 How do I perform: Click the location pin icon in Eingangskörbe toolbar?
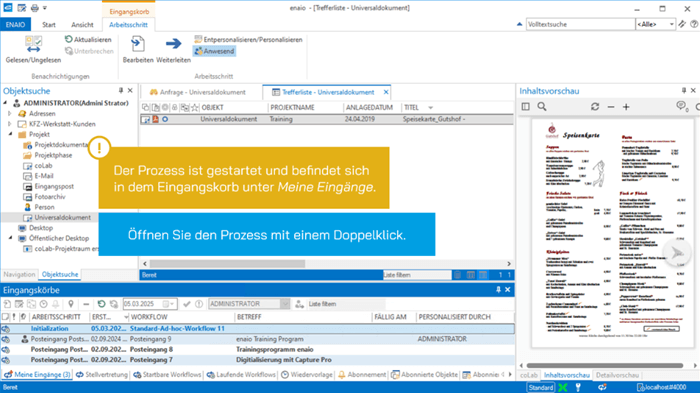(71, 304)
